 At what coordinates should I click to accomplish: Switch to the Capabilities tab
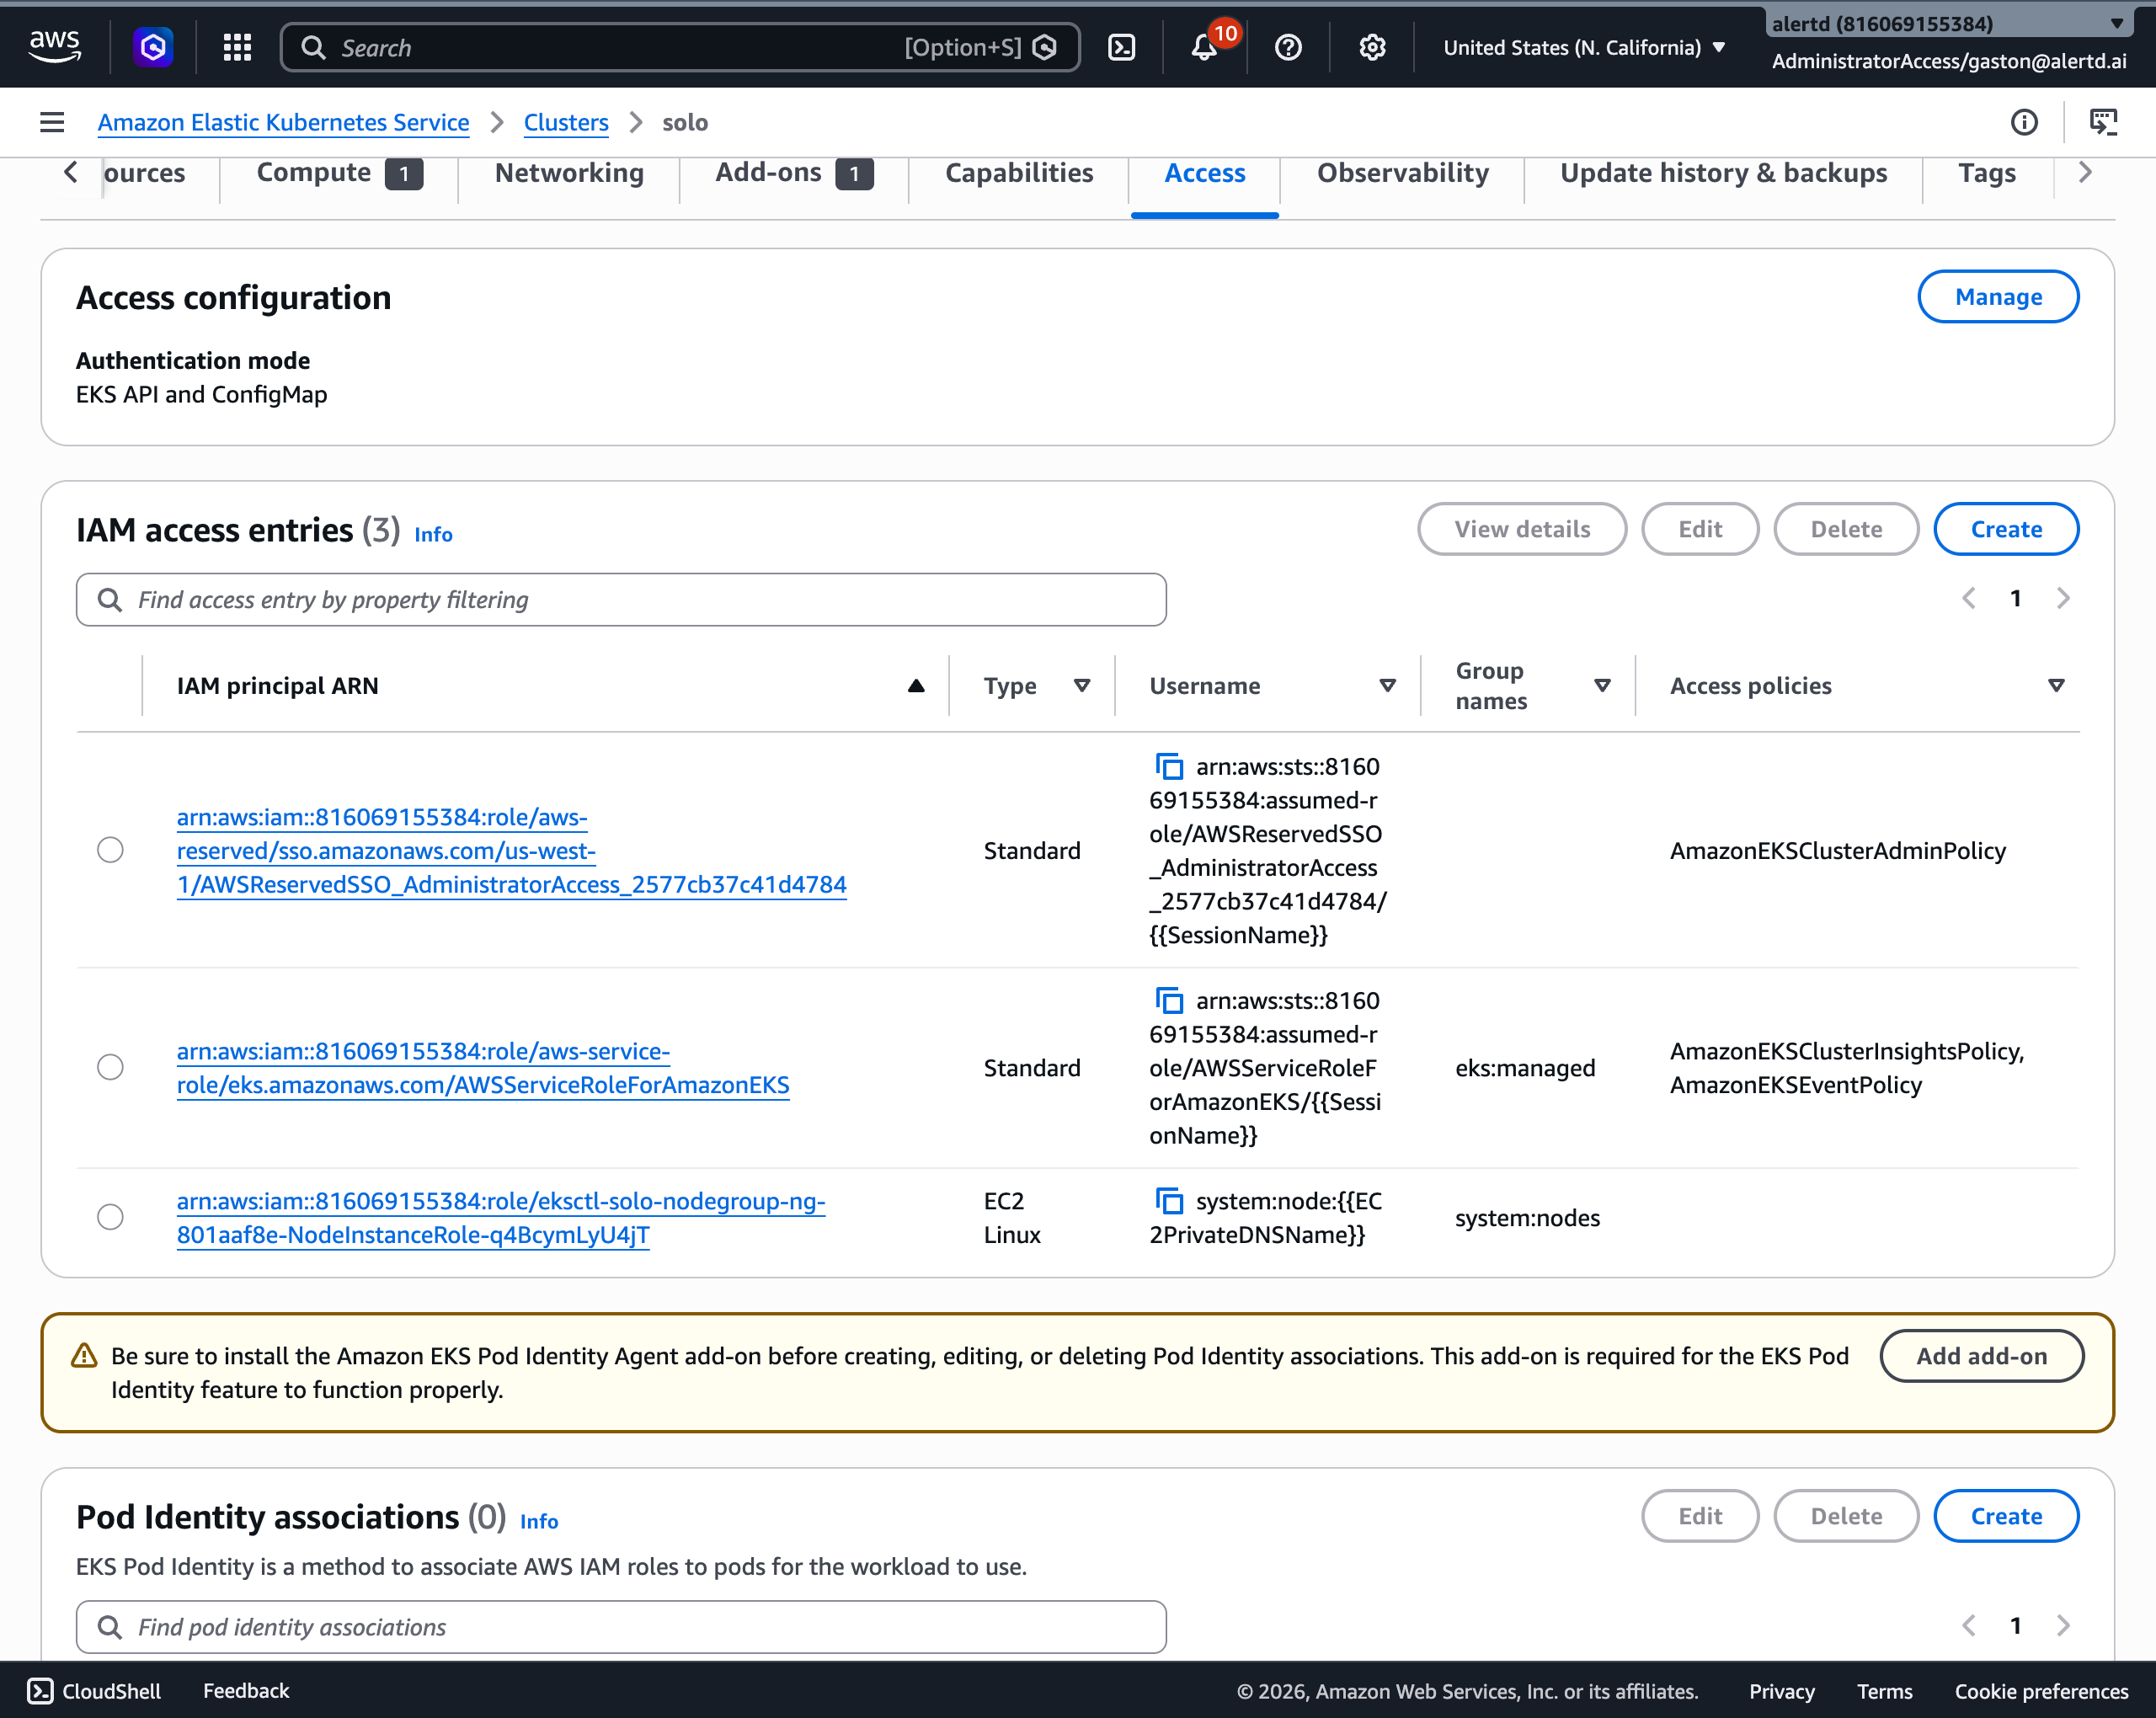point(1019,173)
